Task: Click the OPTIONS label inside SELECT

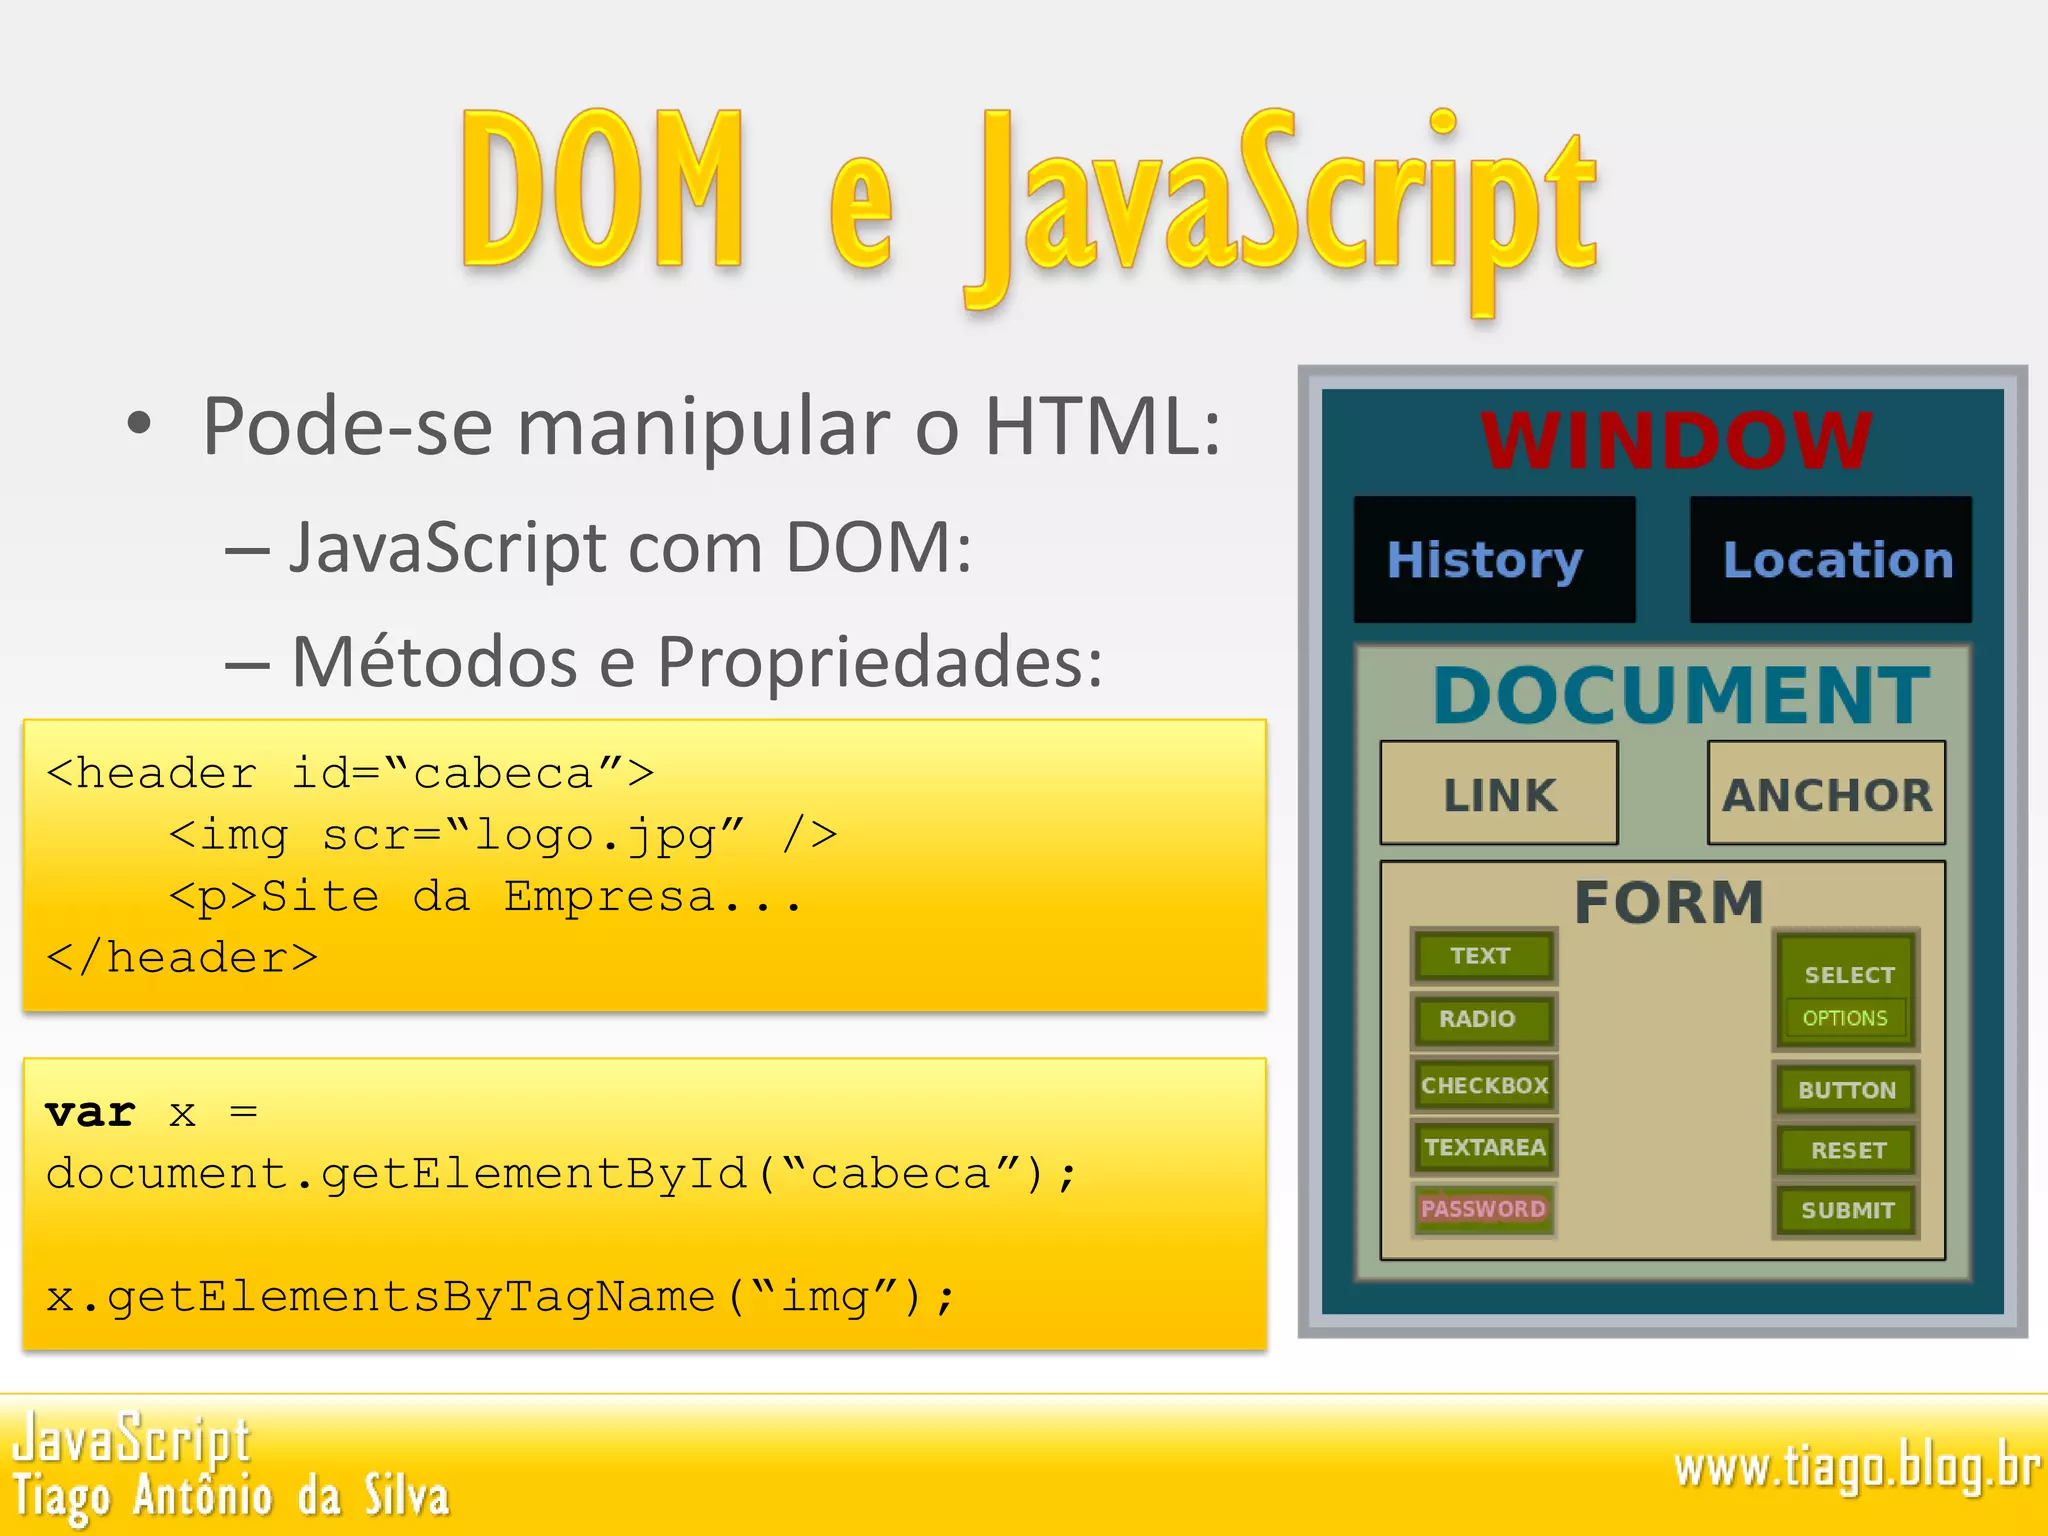Action: pyautogui.click(x=1845, y=1018)
